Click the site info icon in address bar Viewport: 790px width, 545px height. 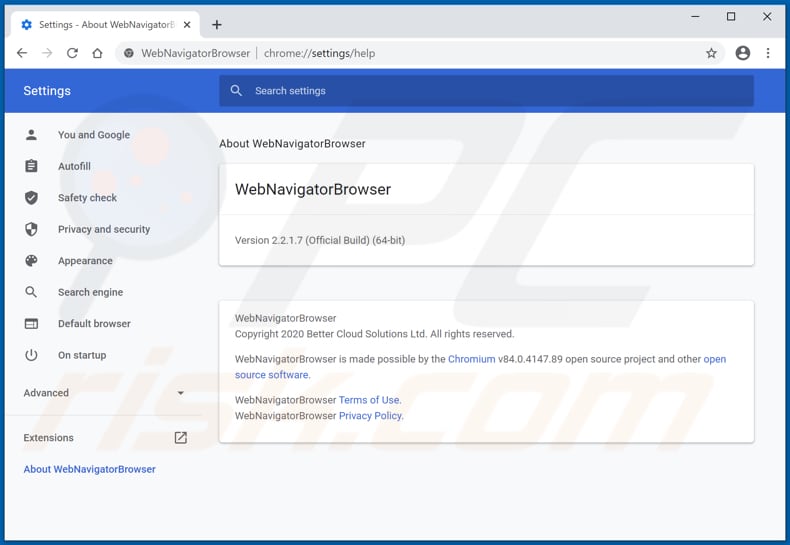129,53
